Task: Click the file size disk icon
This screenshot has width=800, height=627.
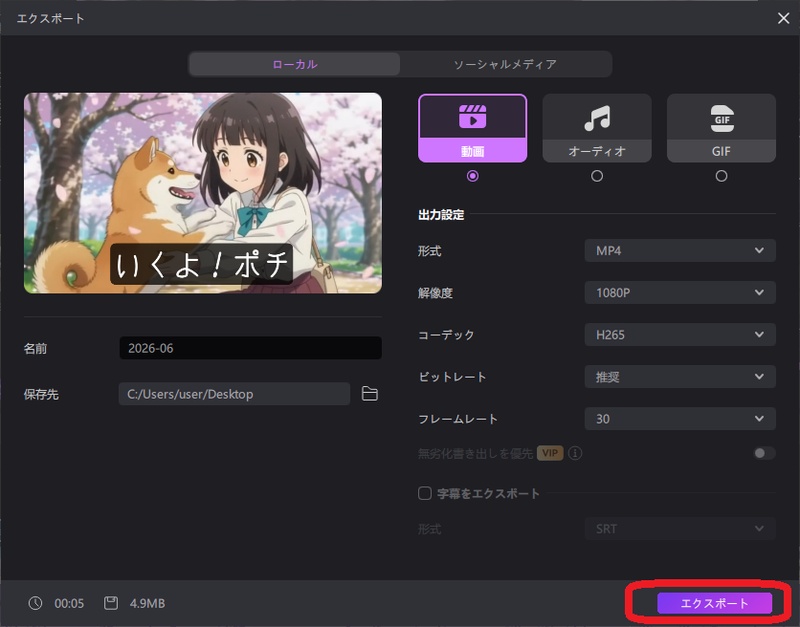Action: [111, 603]
